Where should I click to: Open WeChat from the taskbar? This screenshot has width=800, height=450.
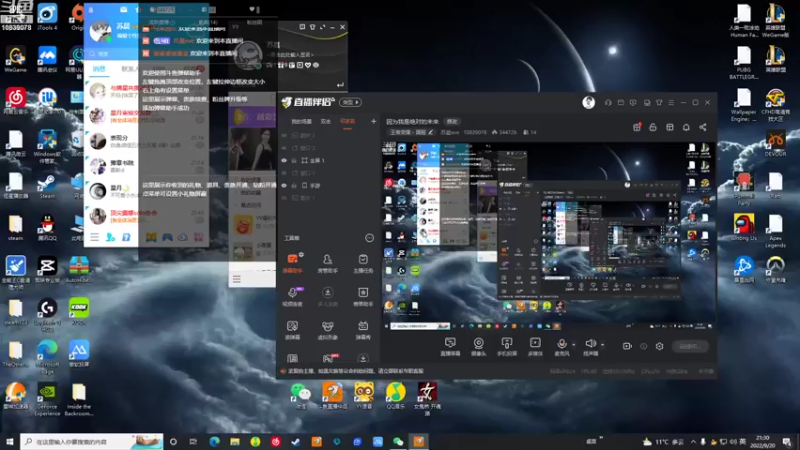point(398,441)
